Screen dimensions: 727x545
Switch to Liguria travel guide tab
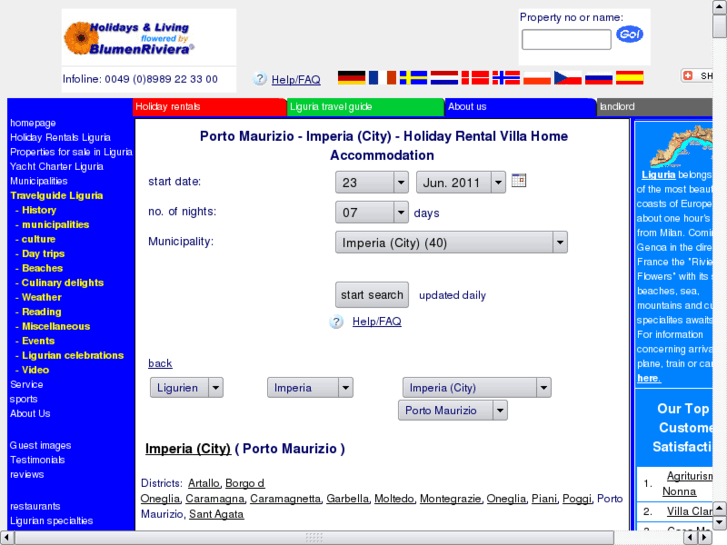[x=365, y=107]
